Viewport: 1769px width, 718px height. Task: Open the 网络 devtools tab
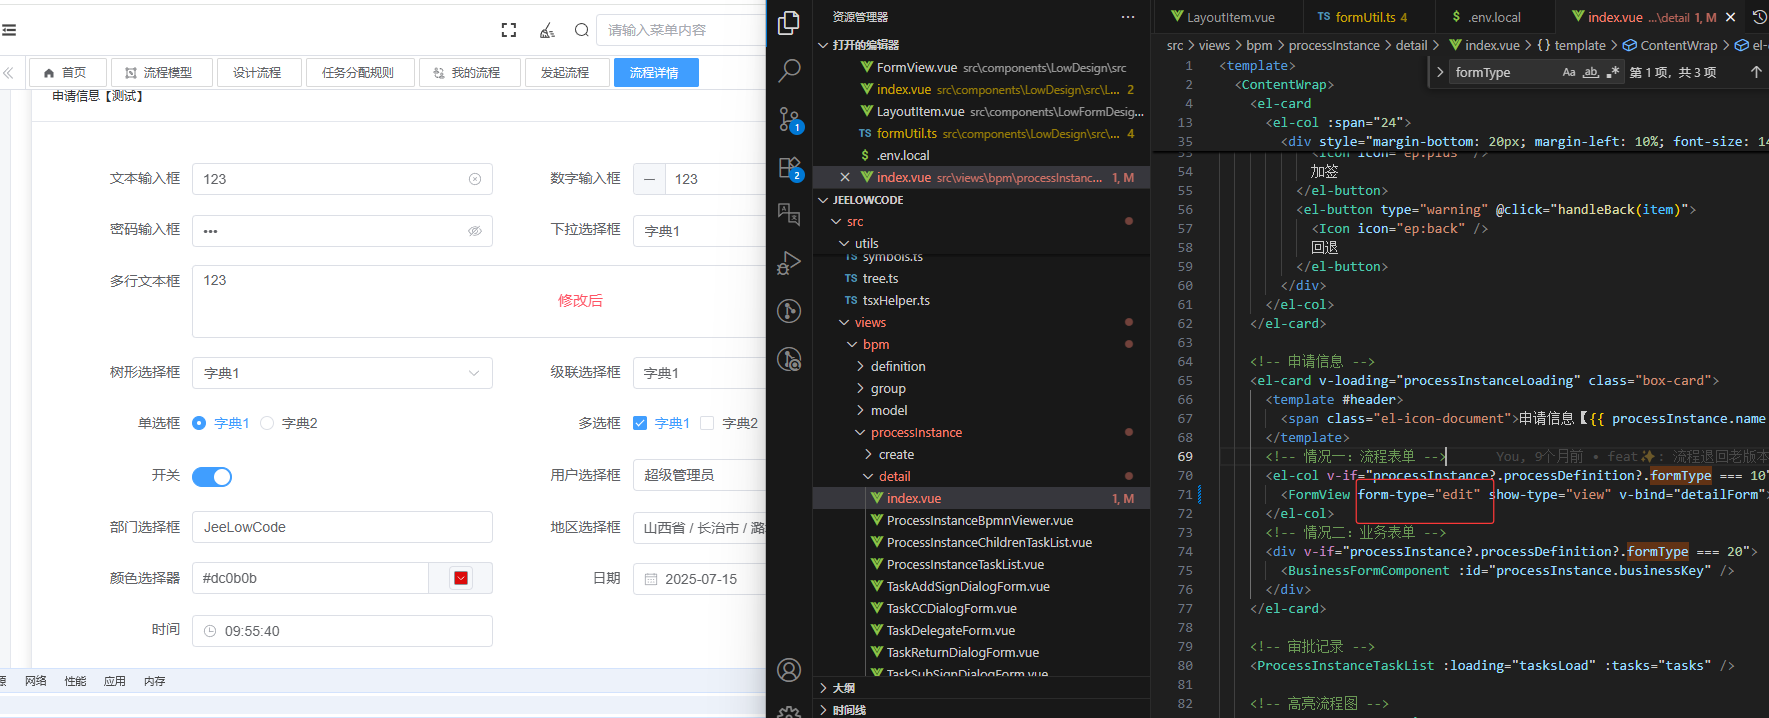[36, 681]
